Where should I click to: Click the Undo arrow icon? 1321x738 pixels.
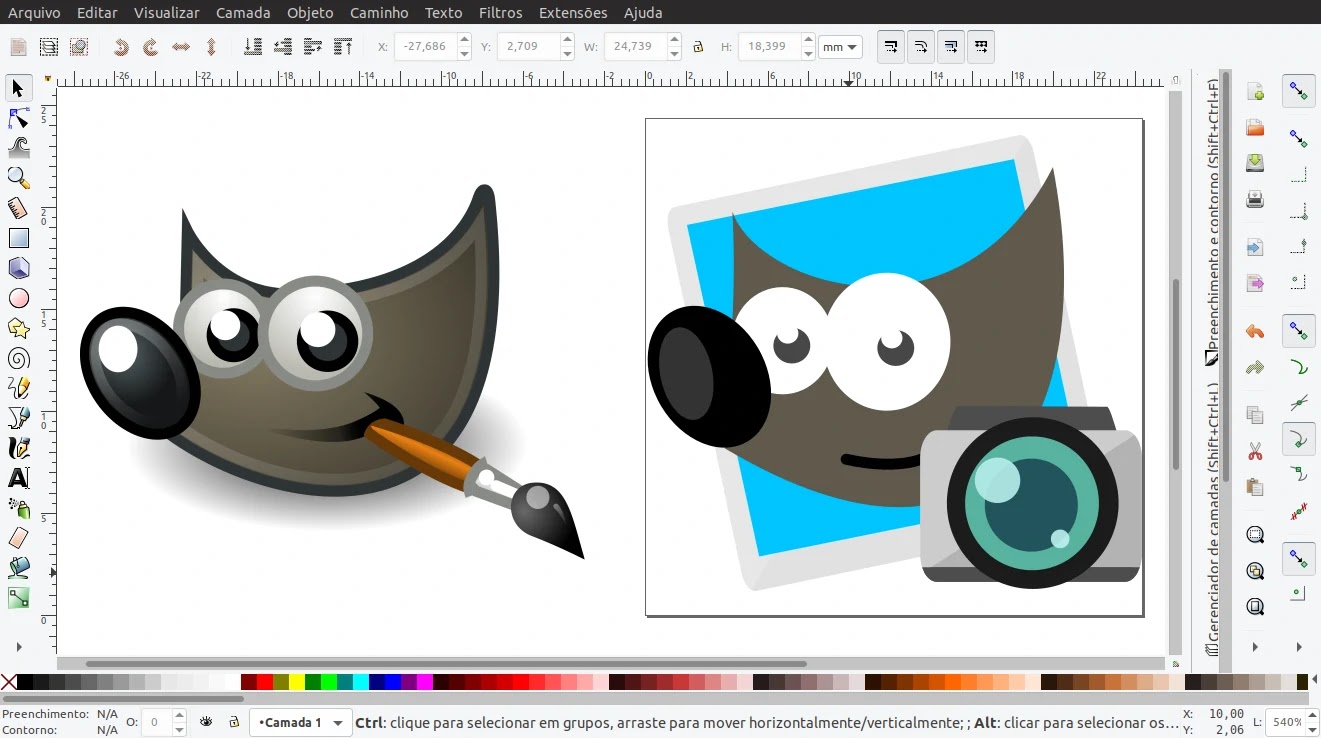(1255, 332)
